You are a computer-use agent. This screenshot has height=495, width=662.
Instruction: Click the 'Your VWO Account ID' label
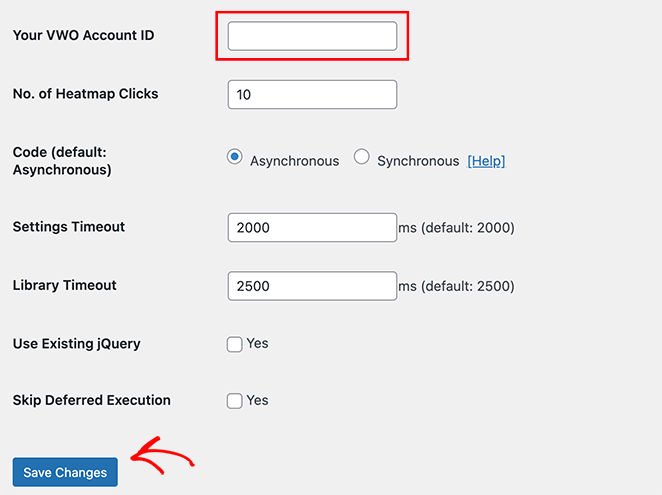[83, 36]
